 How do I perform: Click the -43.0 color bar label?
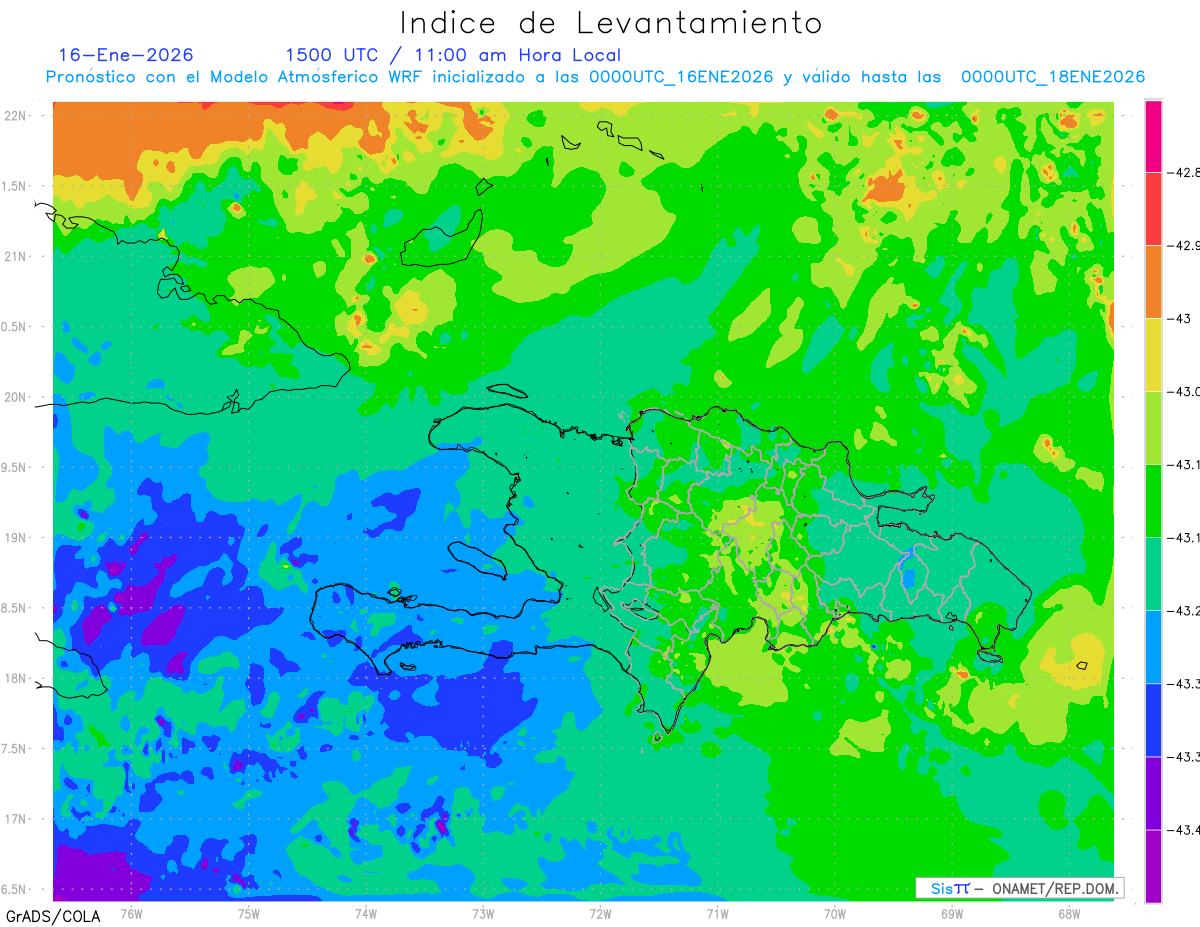(1185, 392)
